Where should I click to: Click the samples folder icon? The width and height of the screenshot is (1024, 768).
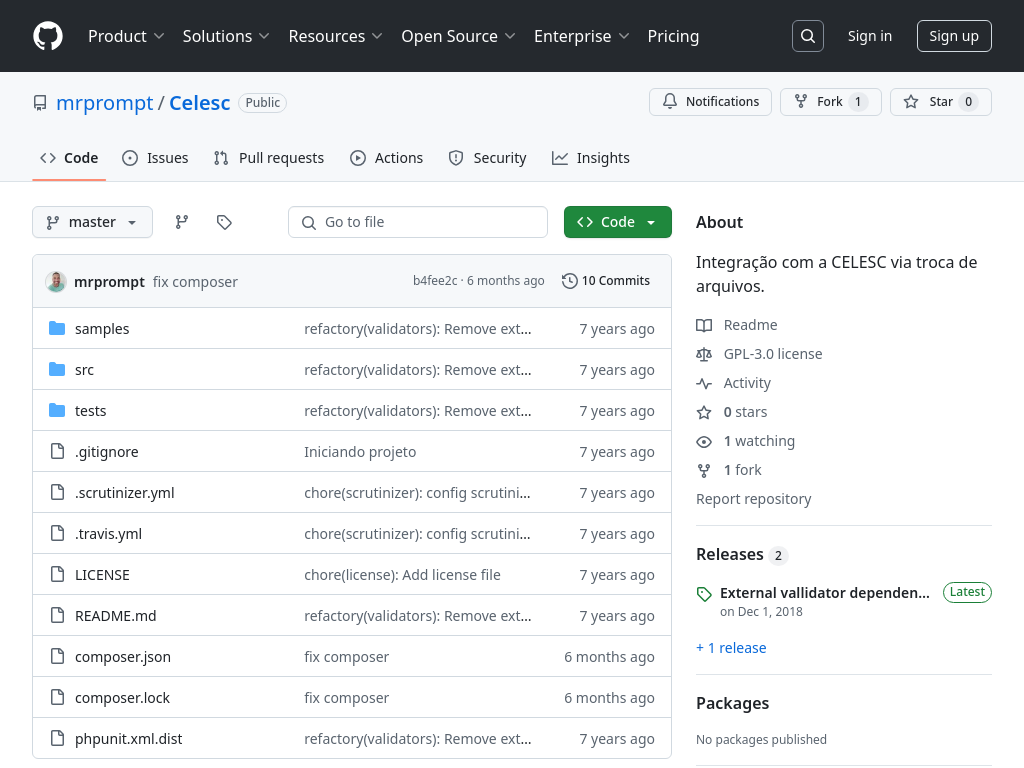pos(57,328)
